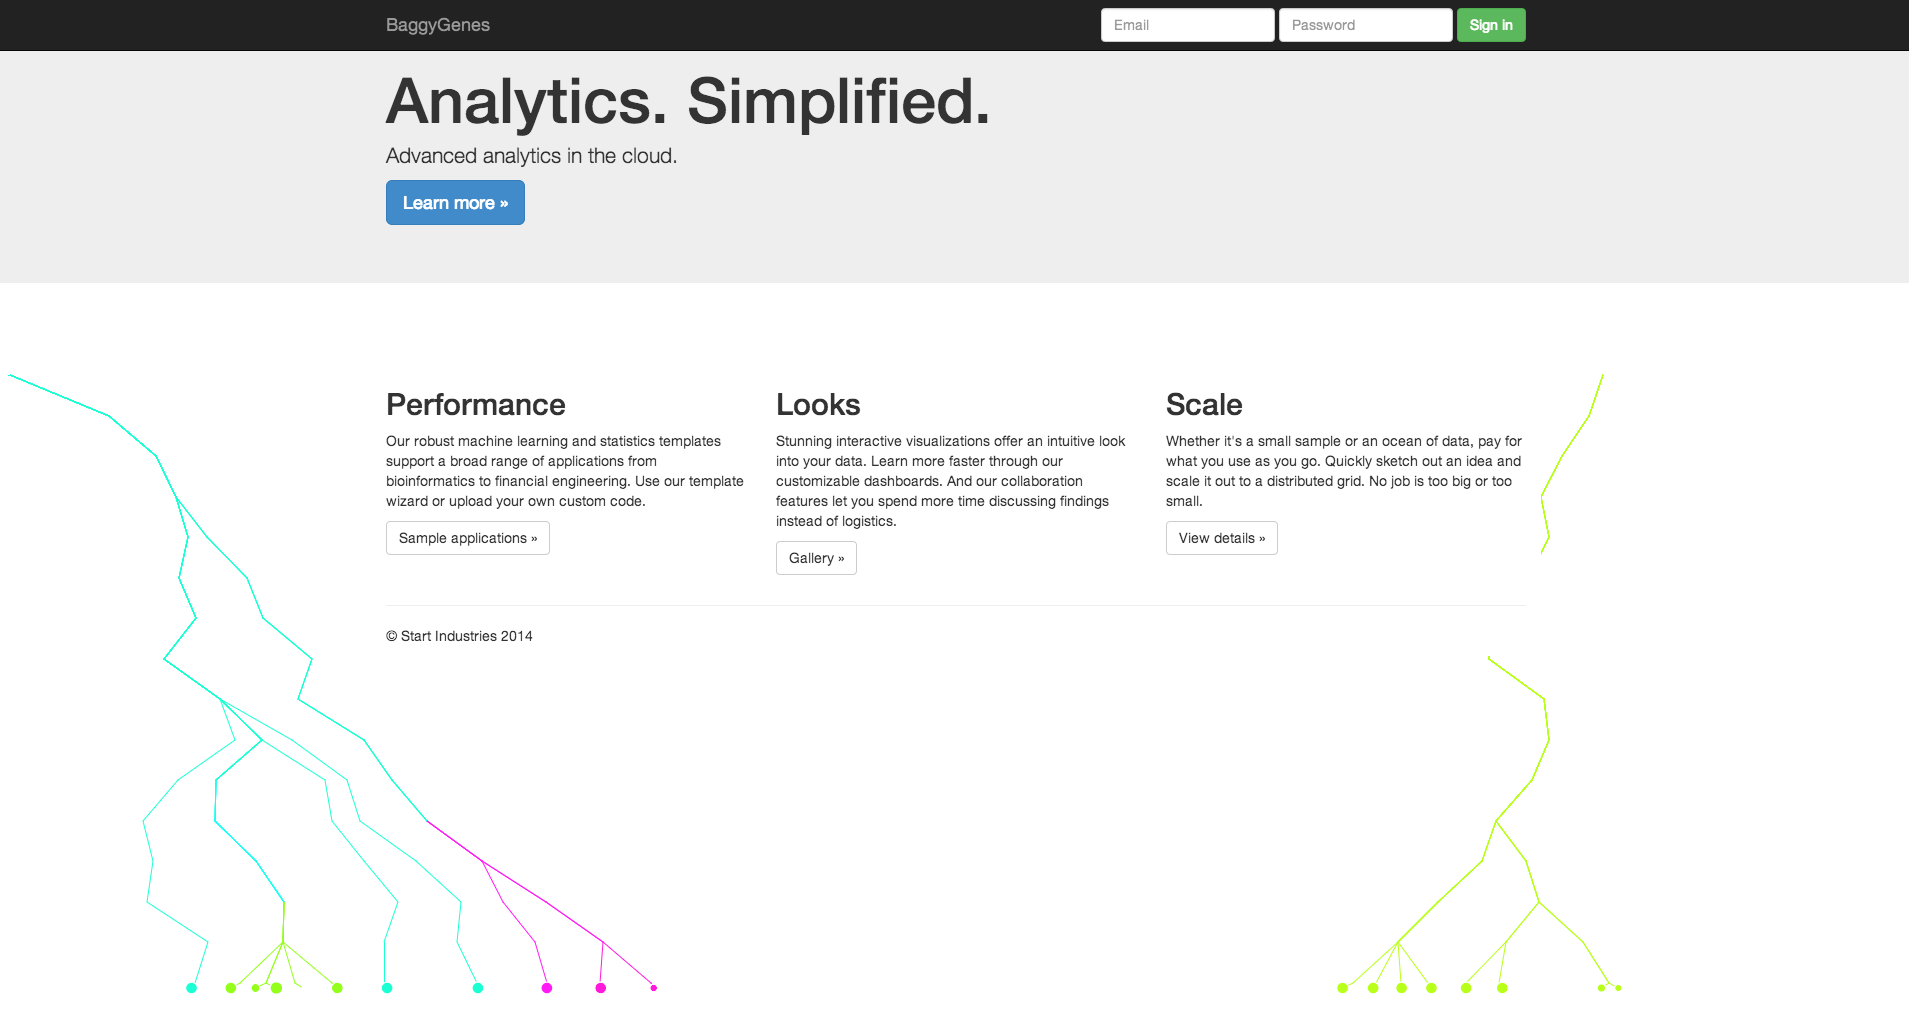This screenshot has height=1025, width=1909.
Task: Click the Scale section heading
Action: tap(1204, 405)
